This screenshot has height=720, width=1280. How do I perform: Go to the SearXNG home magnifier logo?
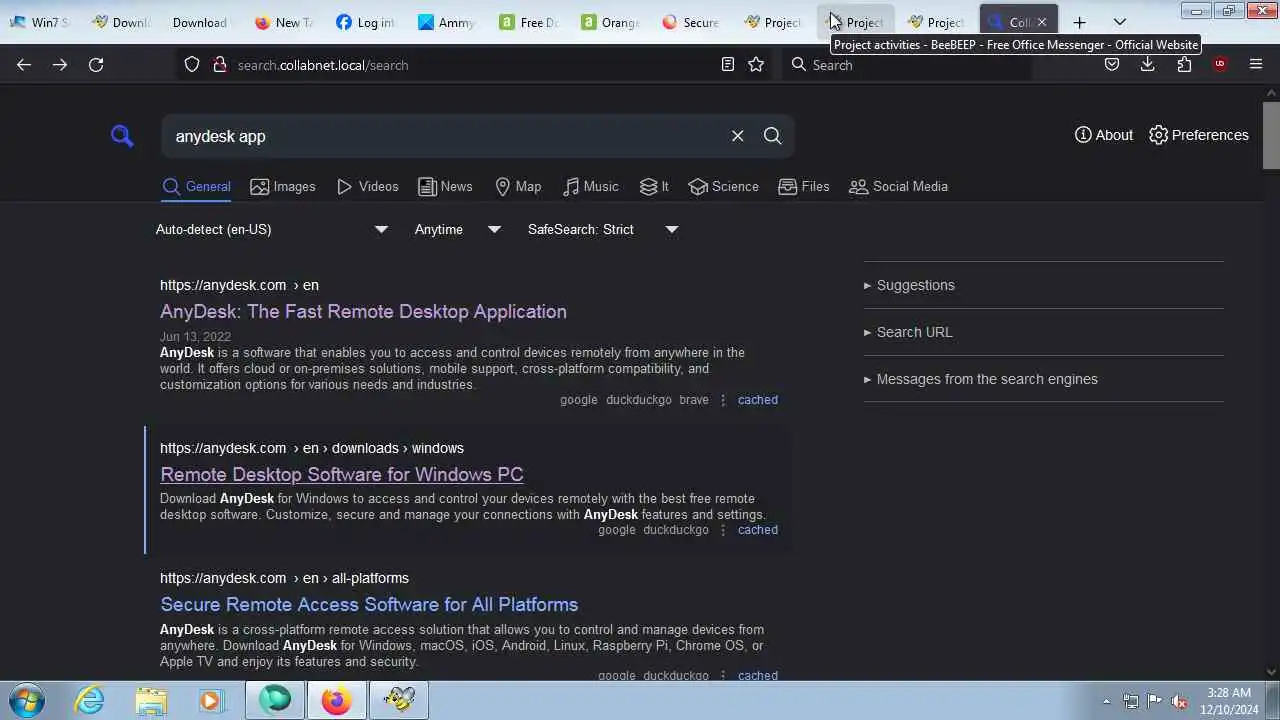click(122, 136)
